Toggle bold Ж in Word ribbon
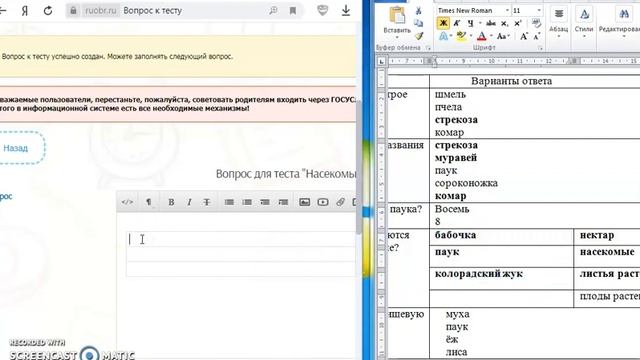Viewport: 640px width, 360px height. 443,23
